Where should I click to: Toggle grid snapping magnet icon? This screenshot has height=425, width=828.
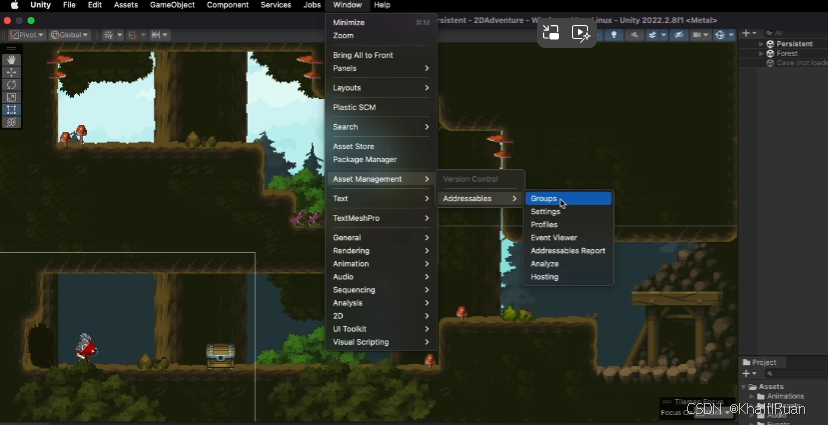(x=132, y=35)
